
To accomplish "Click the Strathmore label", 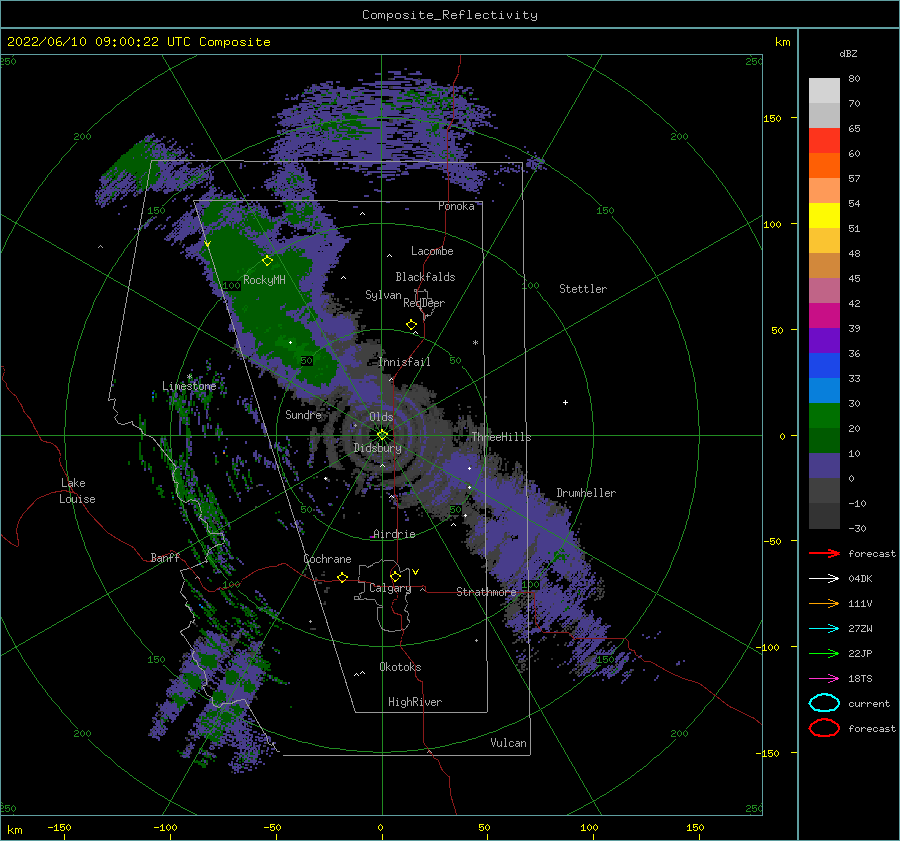I will pyautogui.click(x=486, y=592).
